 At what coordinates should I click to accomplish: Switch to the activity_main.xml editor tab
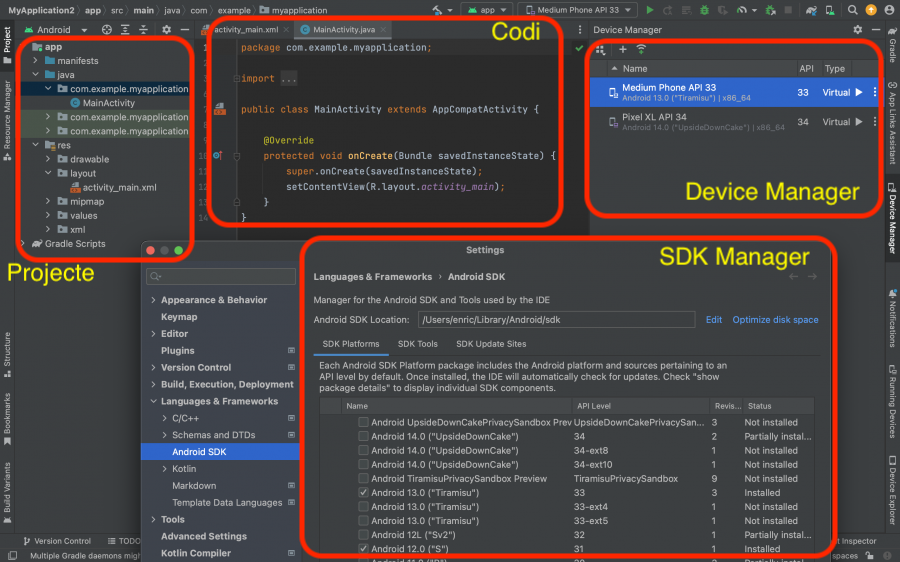[x=245, y=29]
